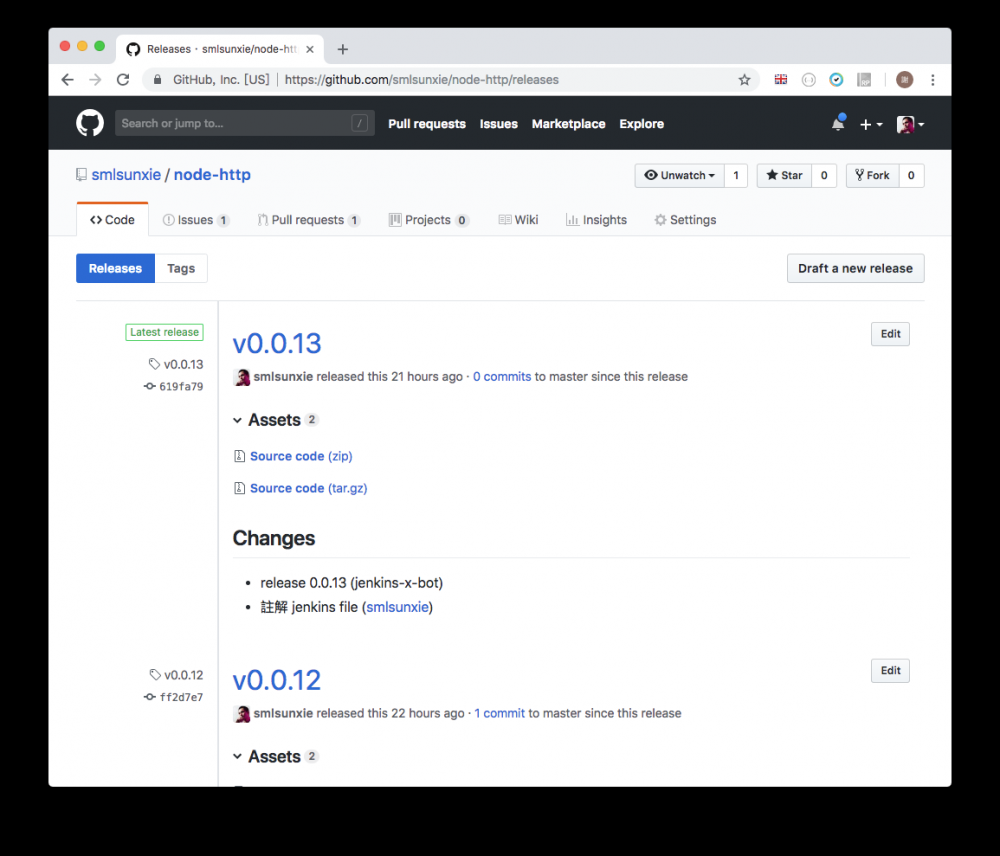
Task: Click Chrome profile avatar in toolbar
Action: click(904, 80)
